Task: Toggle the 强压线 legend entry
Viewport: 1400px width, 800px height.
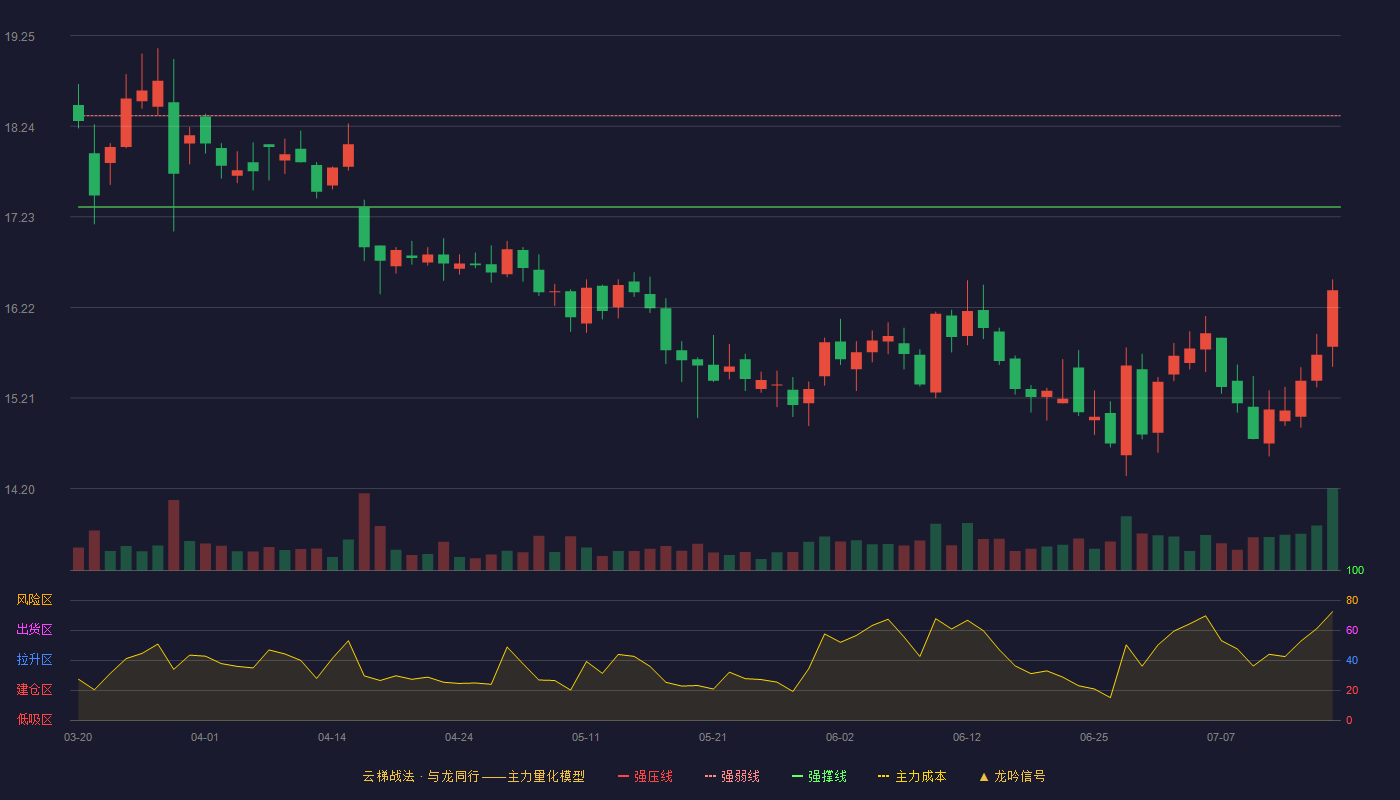Action: pos(645,776)
